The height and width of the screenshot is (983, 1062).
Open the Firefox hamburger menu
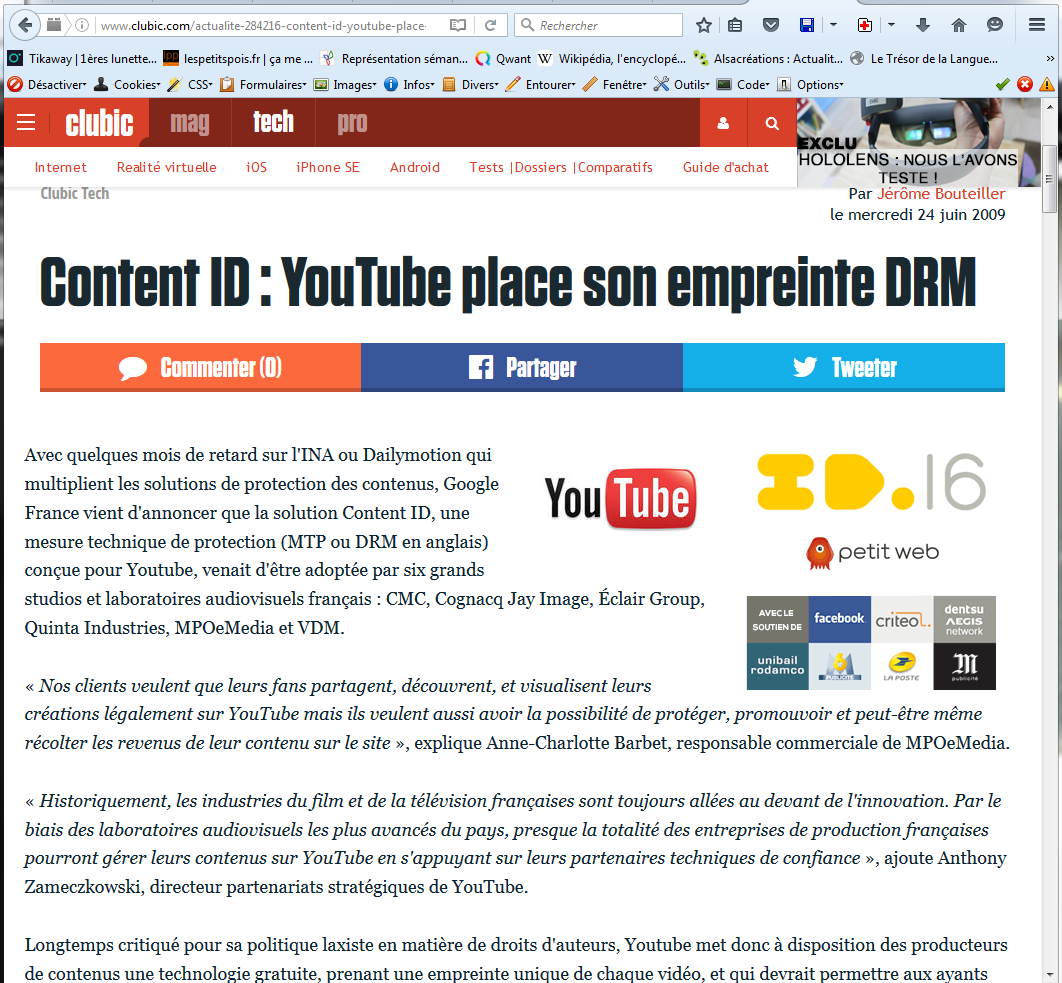tap(1037, 26)
